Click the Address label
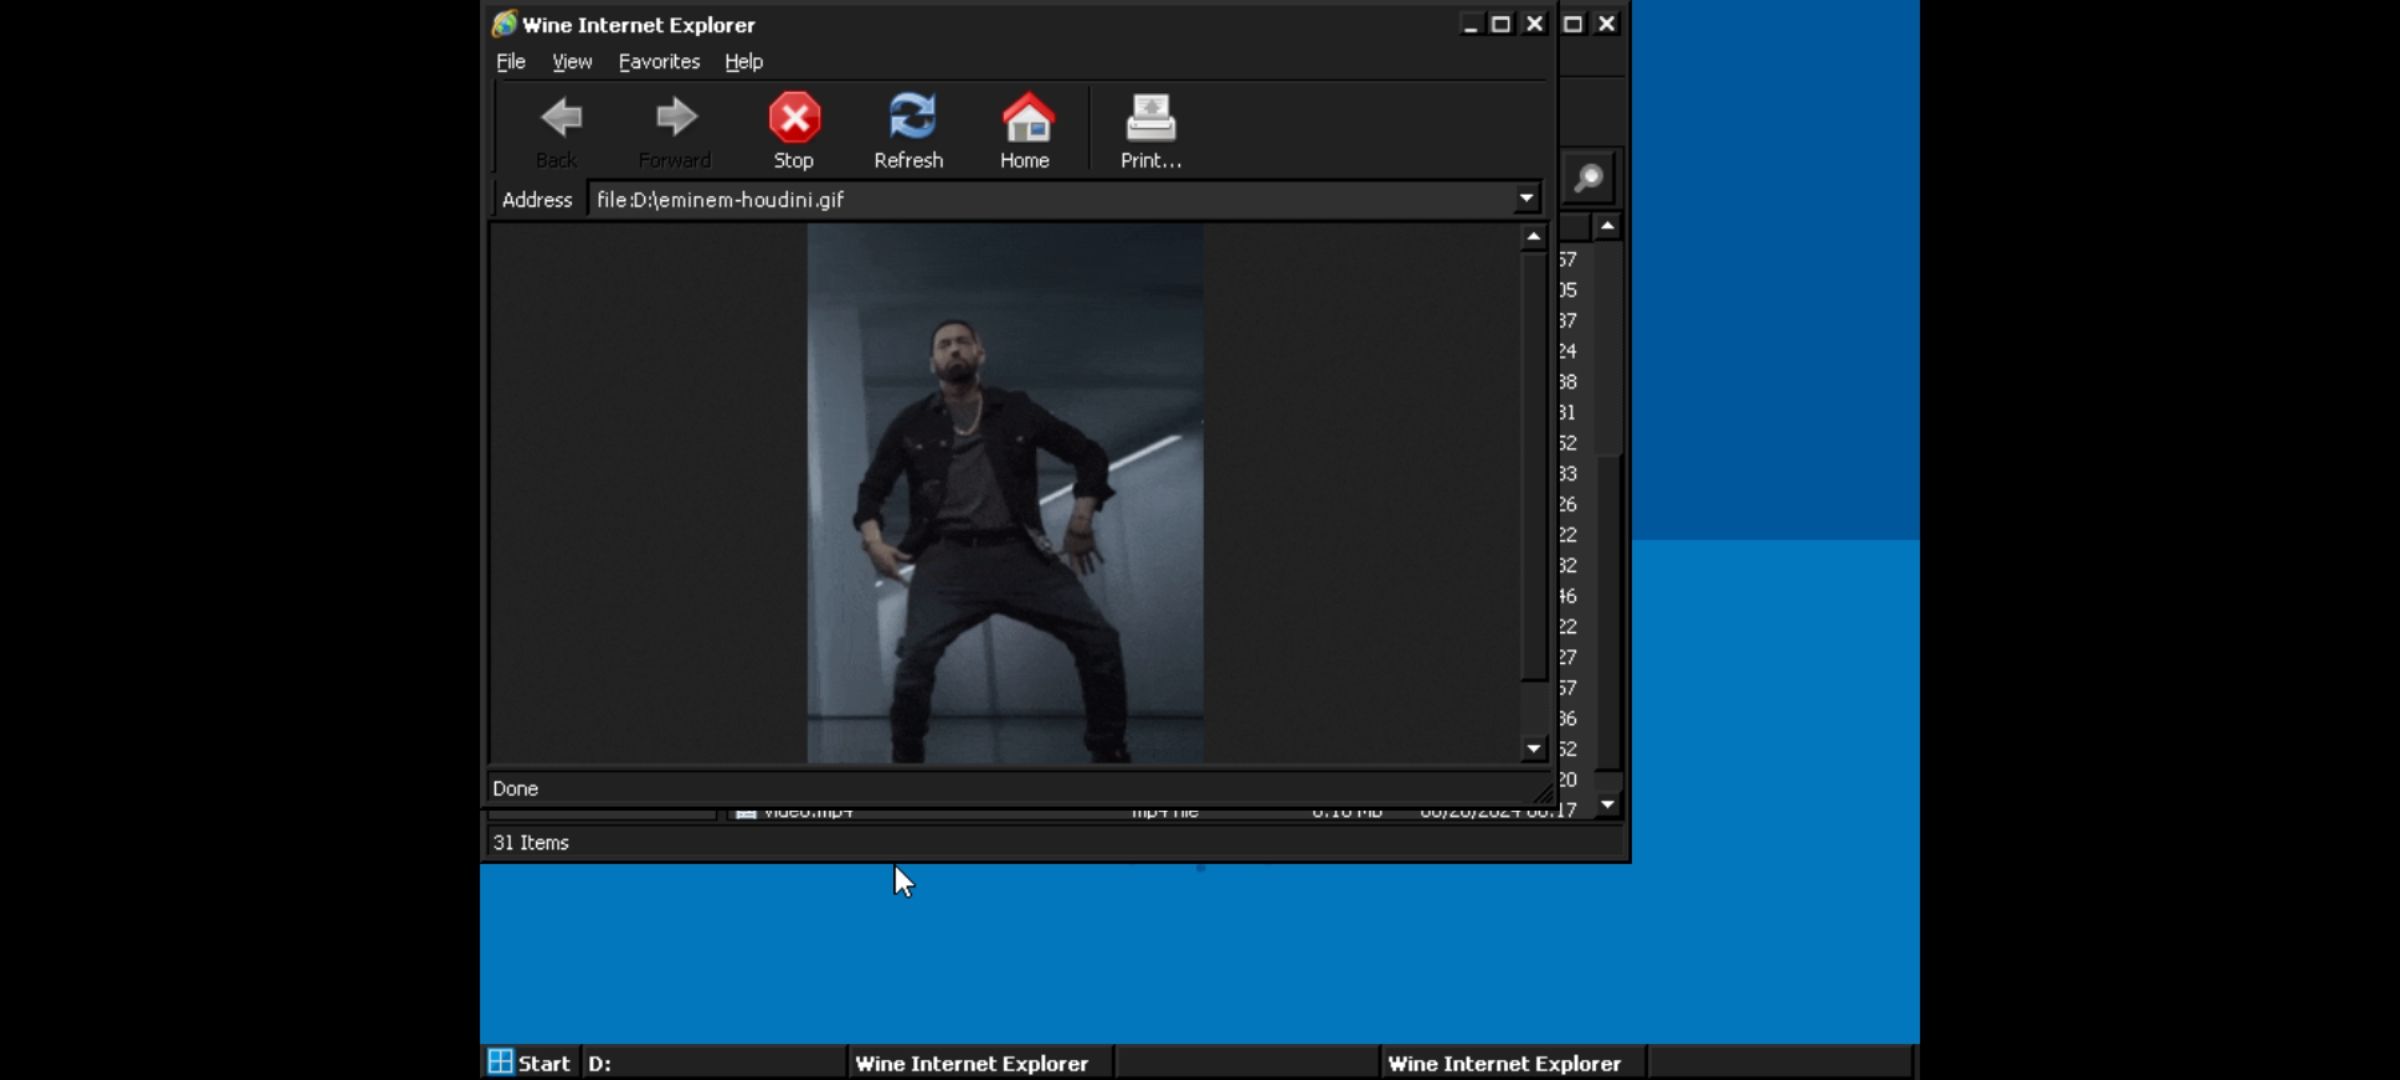Screen dimensions: 2400x1080 pyautogui.click(x=537, y=200)
